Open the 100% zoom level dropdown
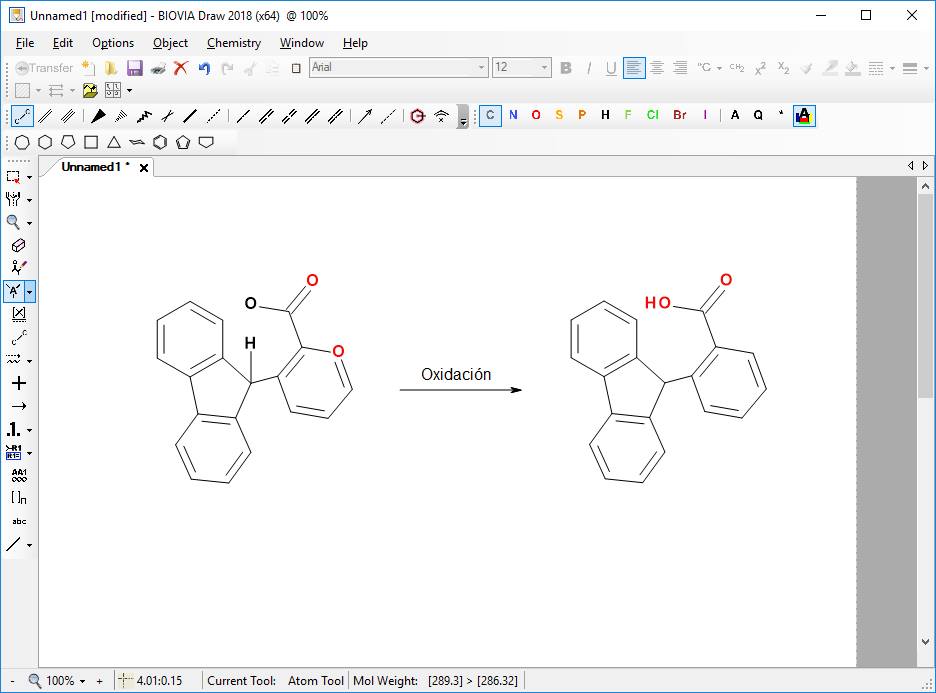The height and width of the screenshot is (693, 936). [x=82, y=681]
